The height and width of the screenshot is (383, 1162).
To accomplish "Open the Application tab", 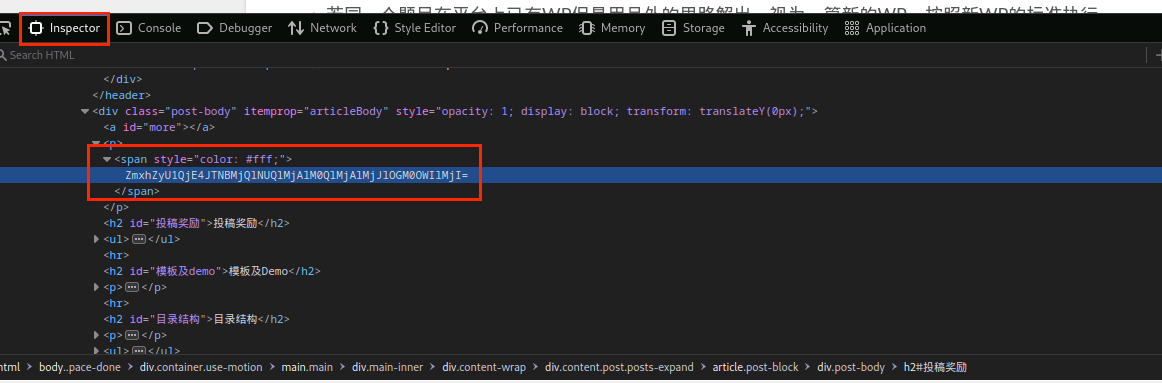I will click(886, 28).
